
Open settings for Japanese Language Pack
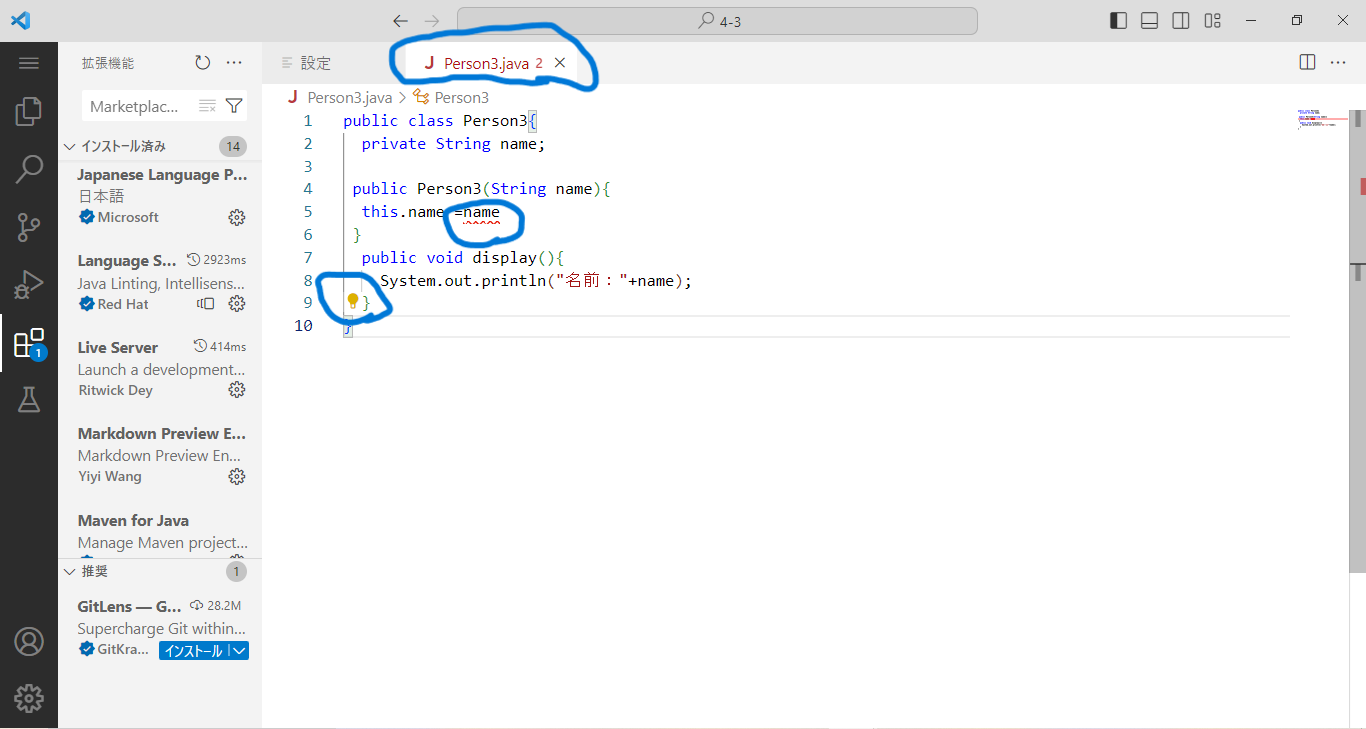coord(236,217)
